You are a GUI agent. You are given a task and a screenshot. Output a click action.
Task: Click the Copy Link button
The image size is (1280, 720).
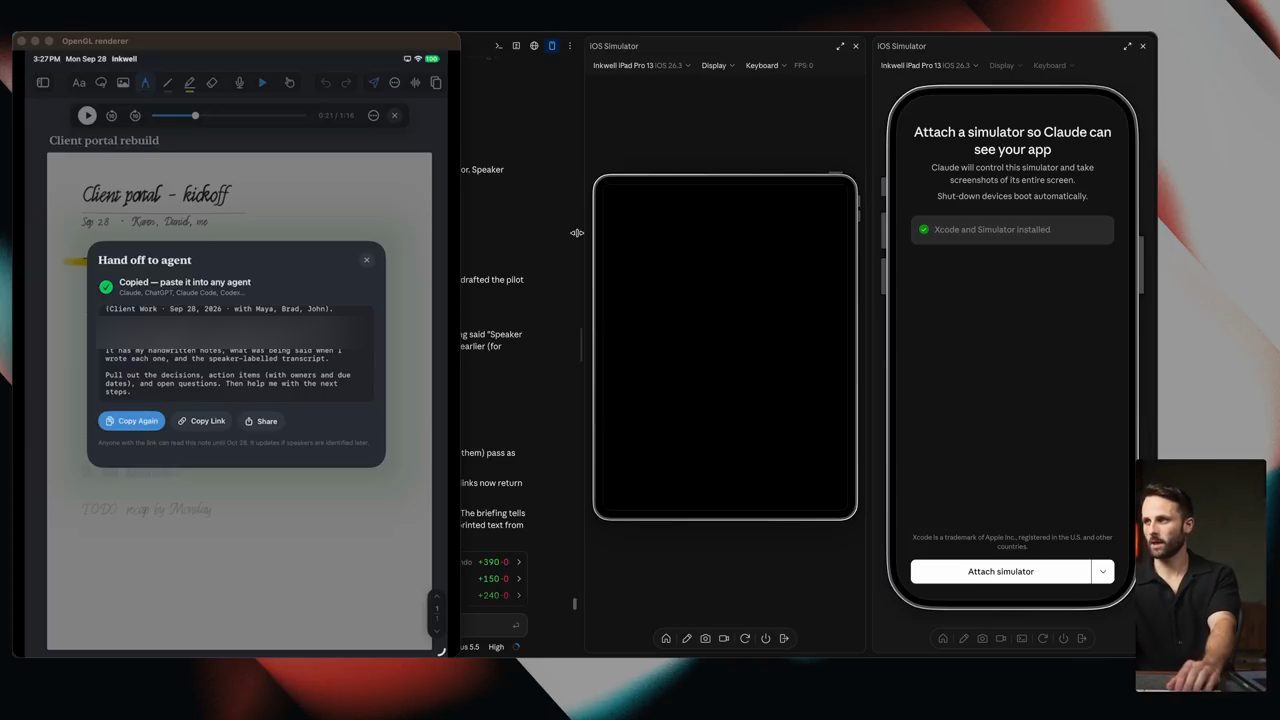(x=202, y=421)
